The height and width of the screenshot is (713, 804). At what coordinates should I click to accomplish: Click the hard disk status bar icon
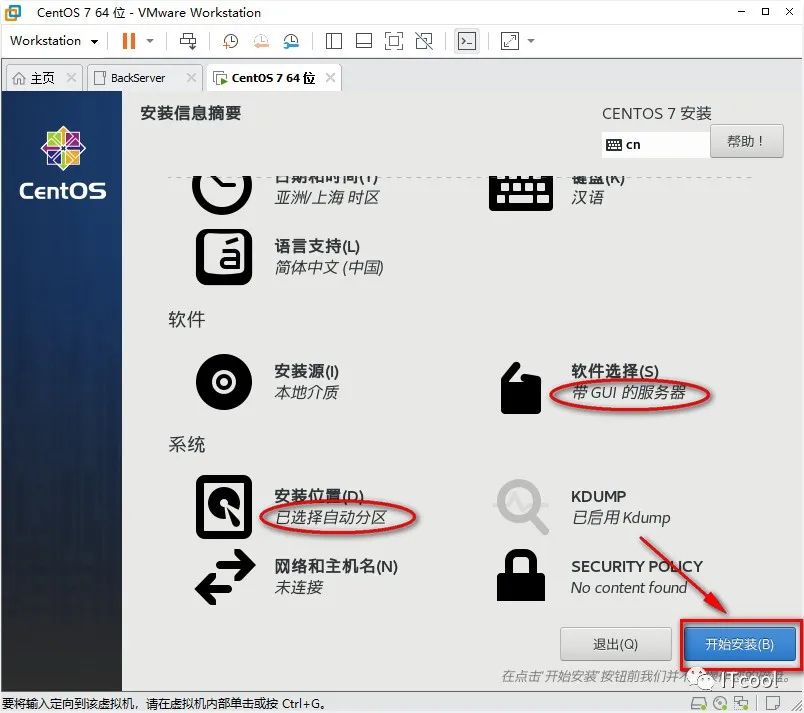(698, 703)
